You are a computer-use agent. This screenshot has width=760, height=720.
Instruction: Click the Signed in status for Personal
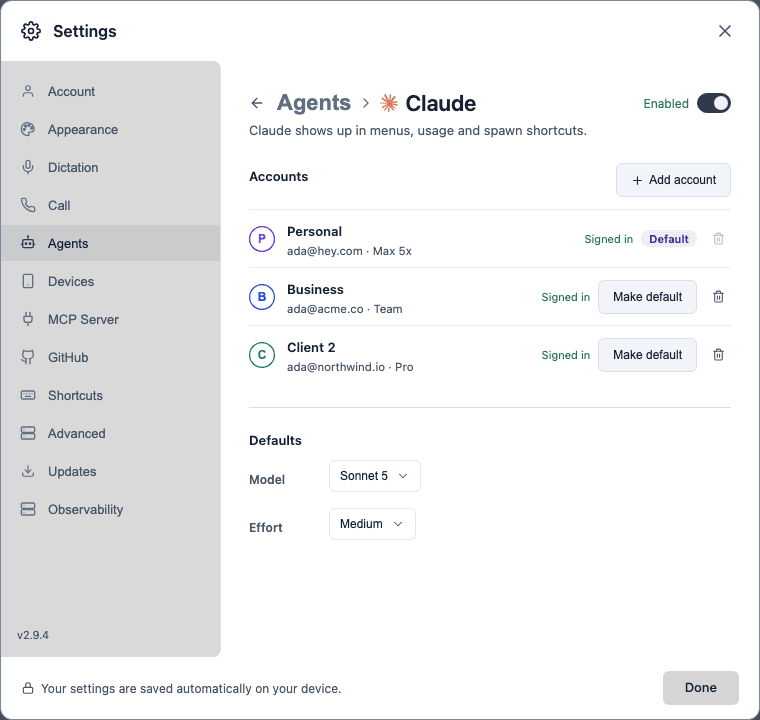click(608, 239)
